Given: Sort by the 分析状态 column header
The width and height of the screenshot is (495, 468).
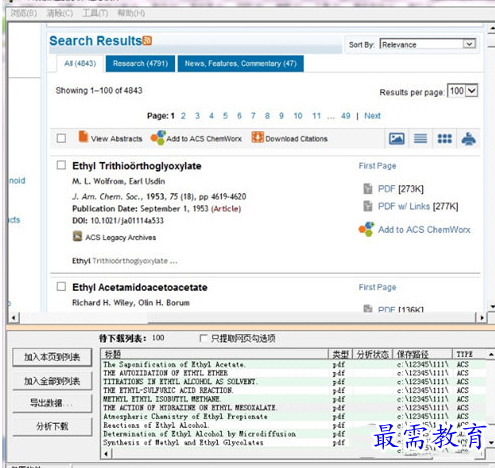Looking at the screenshot, I should click(373, 354).
